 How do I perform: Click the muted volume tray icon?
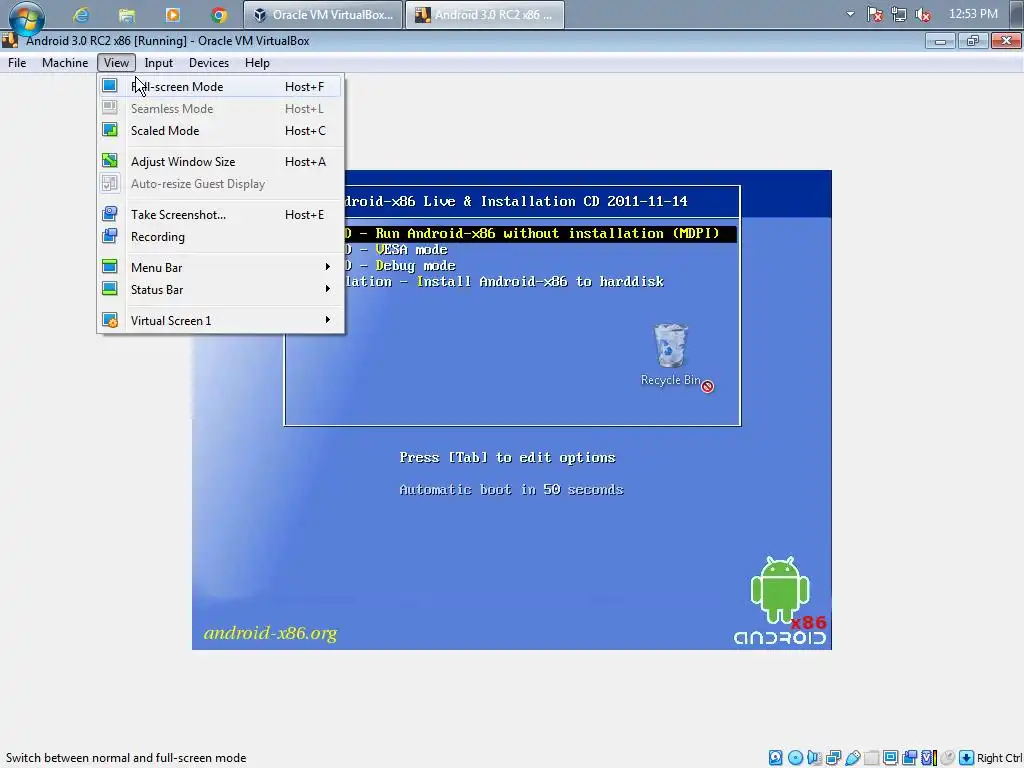923,14
